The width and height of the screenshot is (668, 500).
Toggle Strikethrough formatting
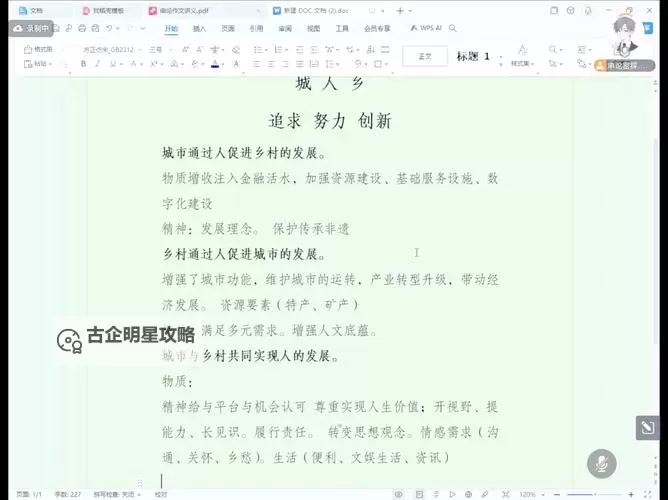tap(133, 64)
